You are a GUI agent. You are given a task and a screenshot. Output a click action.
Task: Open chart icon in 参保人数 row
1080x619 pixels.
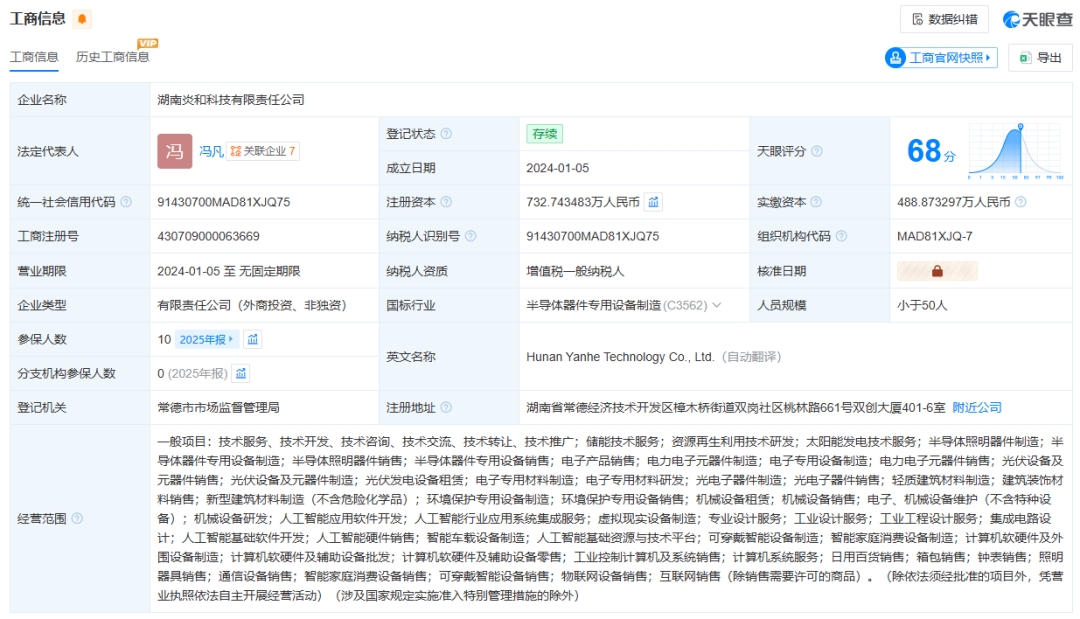pyautogui.click(x=253, y=339)
